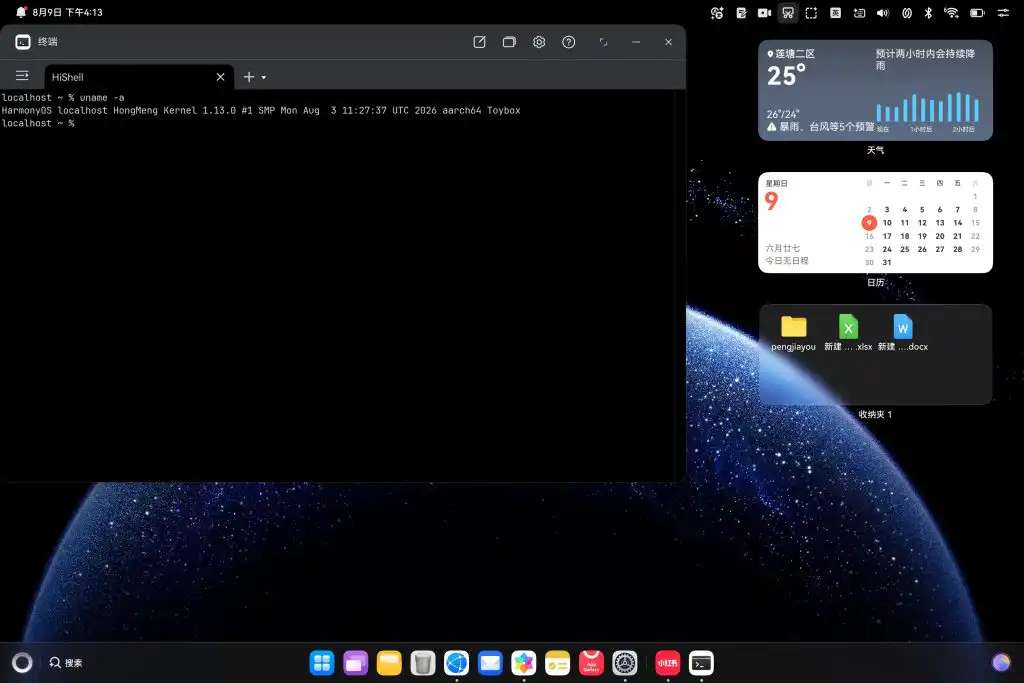This screenshot has height=683, width=1024.
Task: Open the weather widget showing 25°
Action: click(875, 90)
